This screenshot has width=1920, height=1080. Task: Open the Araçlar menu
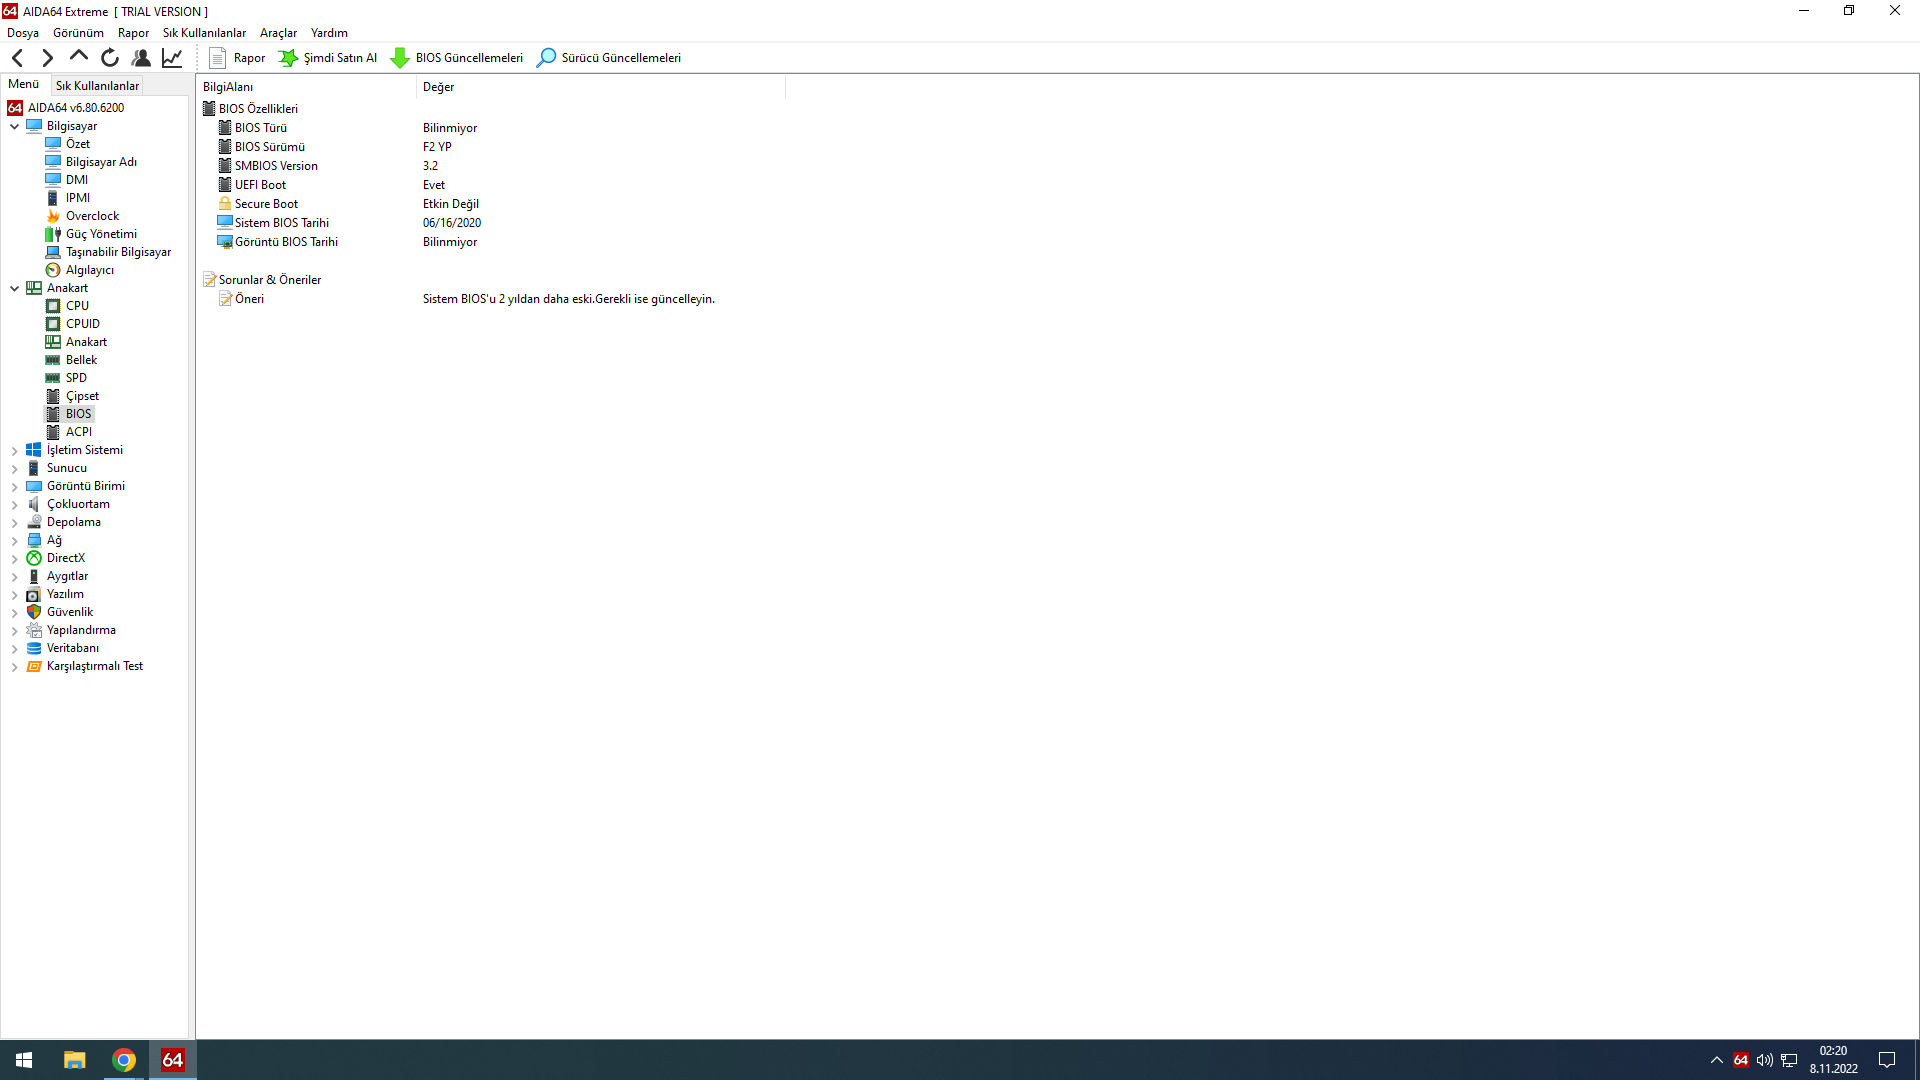278,33
